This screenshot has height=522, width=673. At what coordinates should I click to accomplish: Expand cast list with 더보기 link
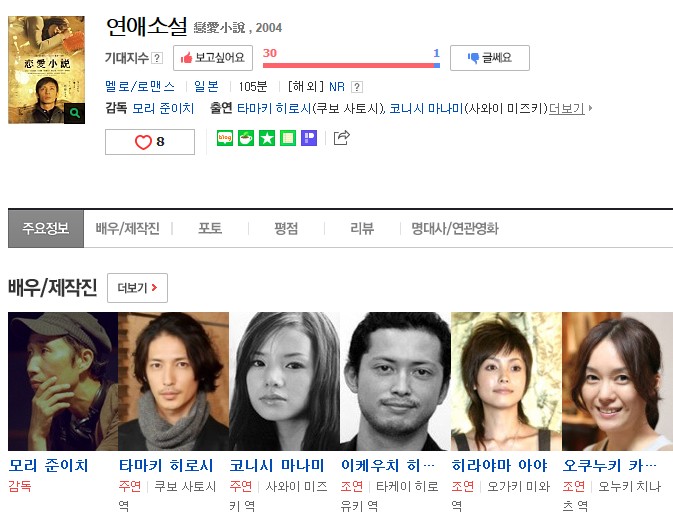tap(567, 108)
